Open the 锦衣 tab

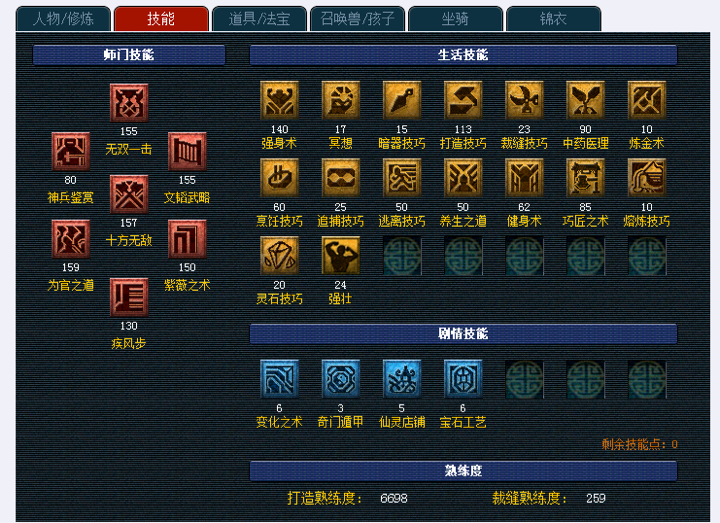pyautogui.click(x=553, y=19)
